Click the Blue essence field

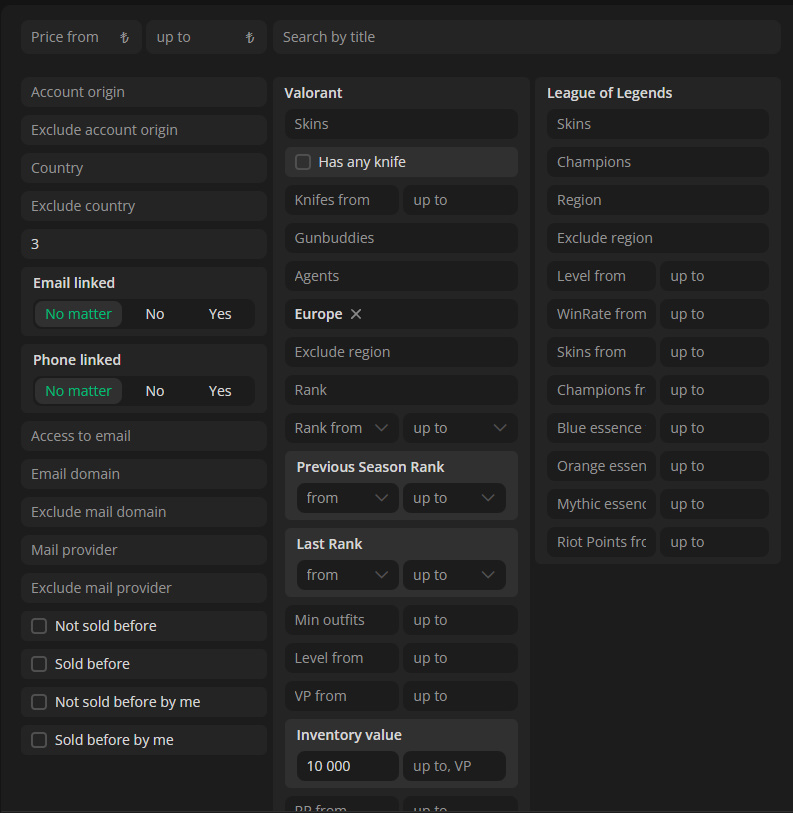click(601, 428)
